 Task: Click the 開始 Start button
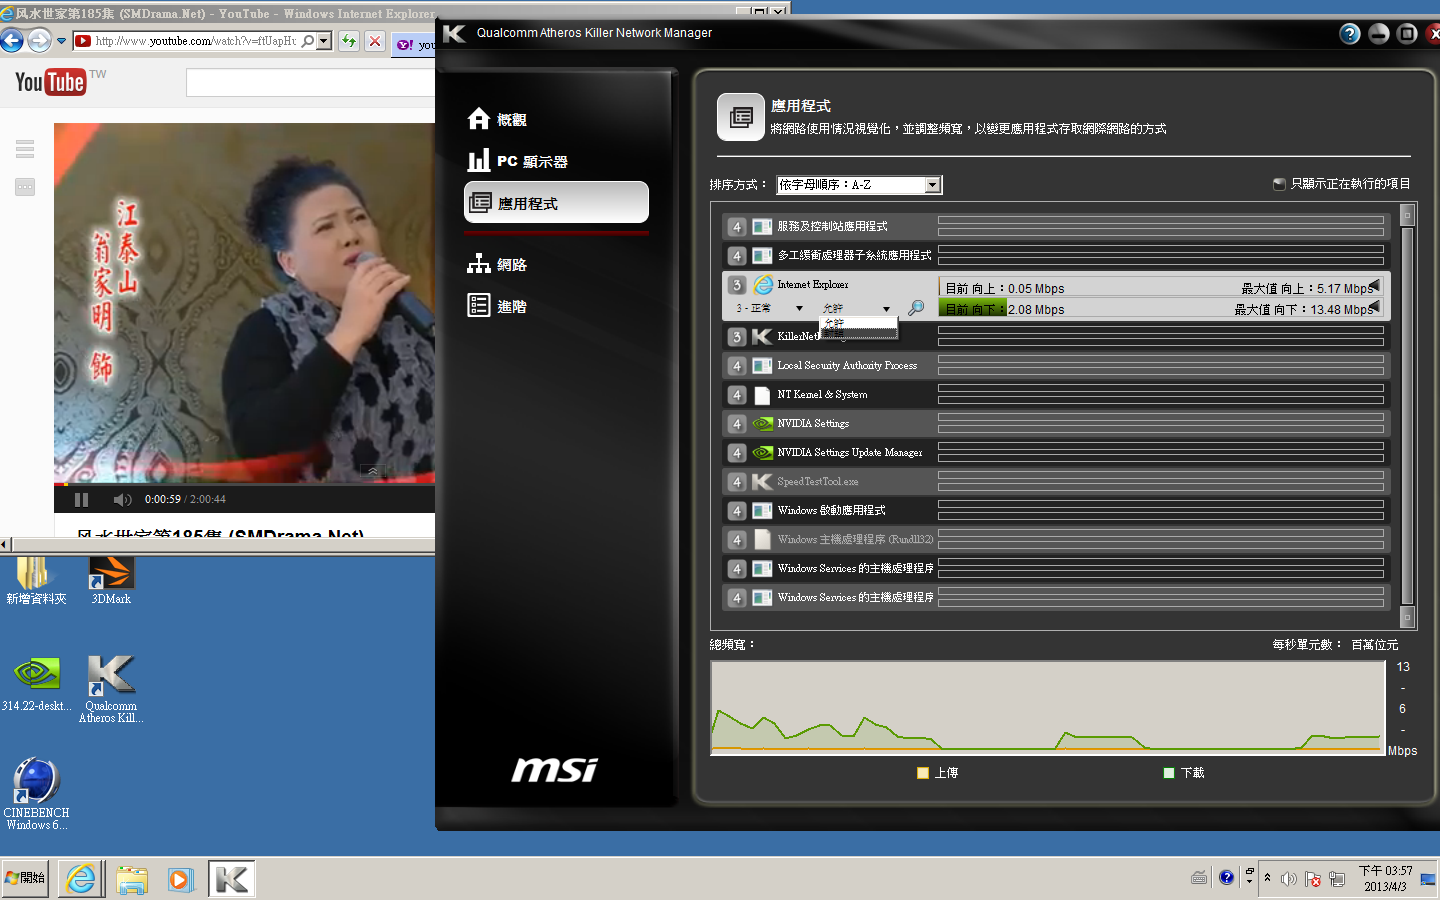pos(25,878)
